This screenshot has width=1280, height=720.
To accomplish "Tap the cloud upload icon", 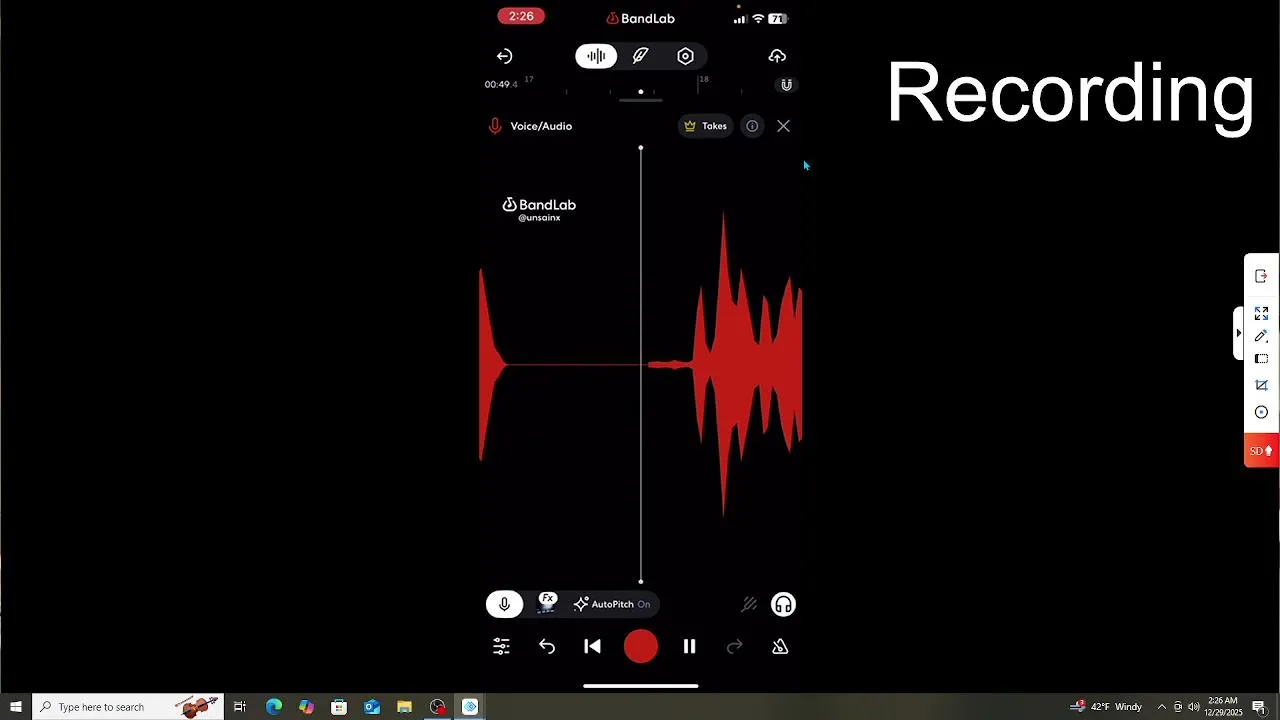I will click(x=777, y=57).
